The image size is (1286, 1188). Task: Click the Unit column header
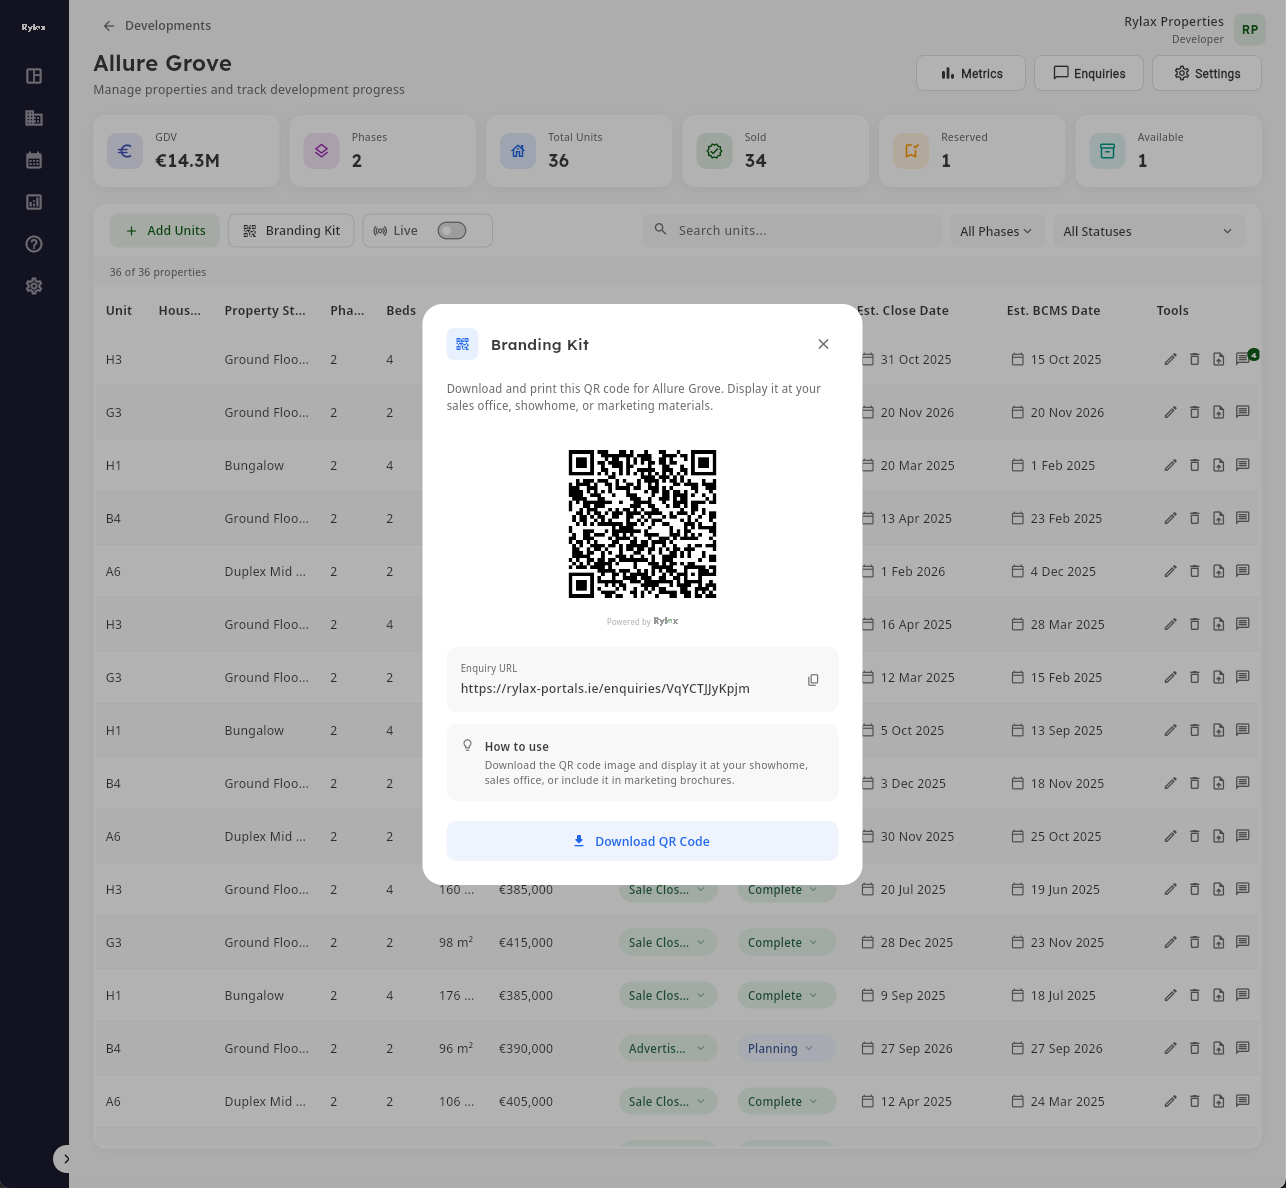[x=119, y=311]
